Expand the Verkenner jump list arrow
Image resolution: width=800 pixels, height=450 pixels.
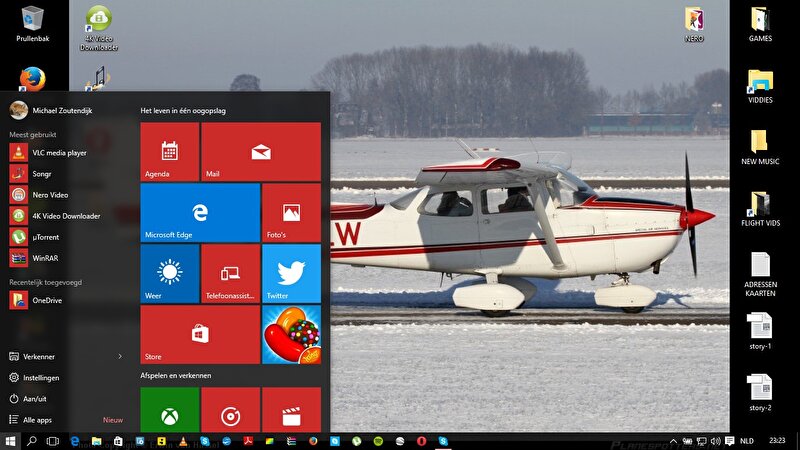coord(120,356)
